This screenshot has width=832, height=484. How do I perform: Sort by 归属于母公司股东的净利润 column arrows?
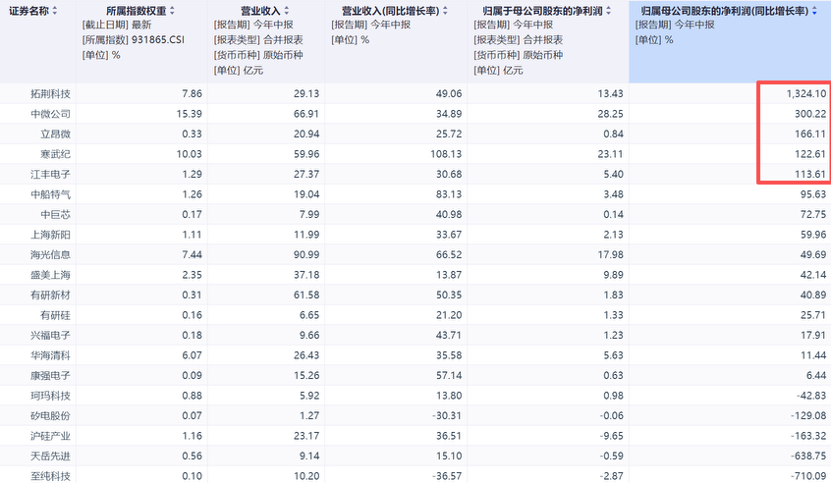point(609,11)
